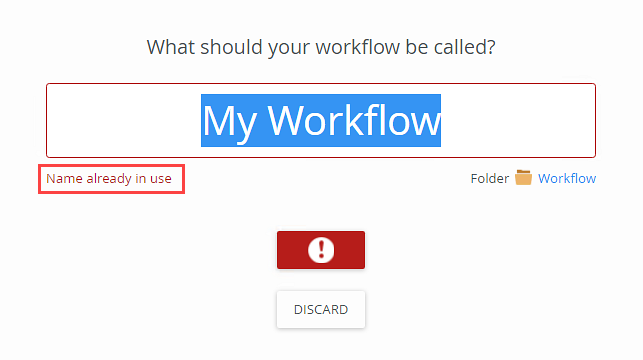
Task: Change the destination folder via the Workflow link
Action: (x=567, y=178)
